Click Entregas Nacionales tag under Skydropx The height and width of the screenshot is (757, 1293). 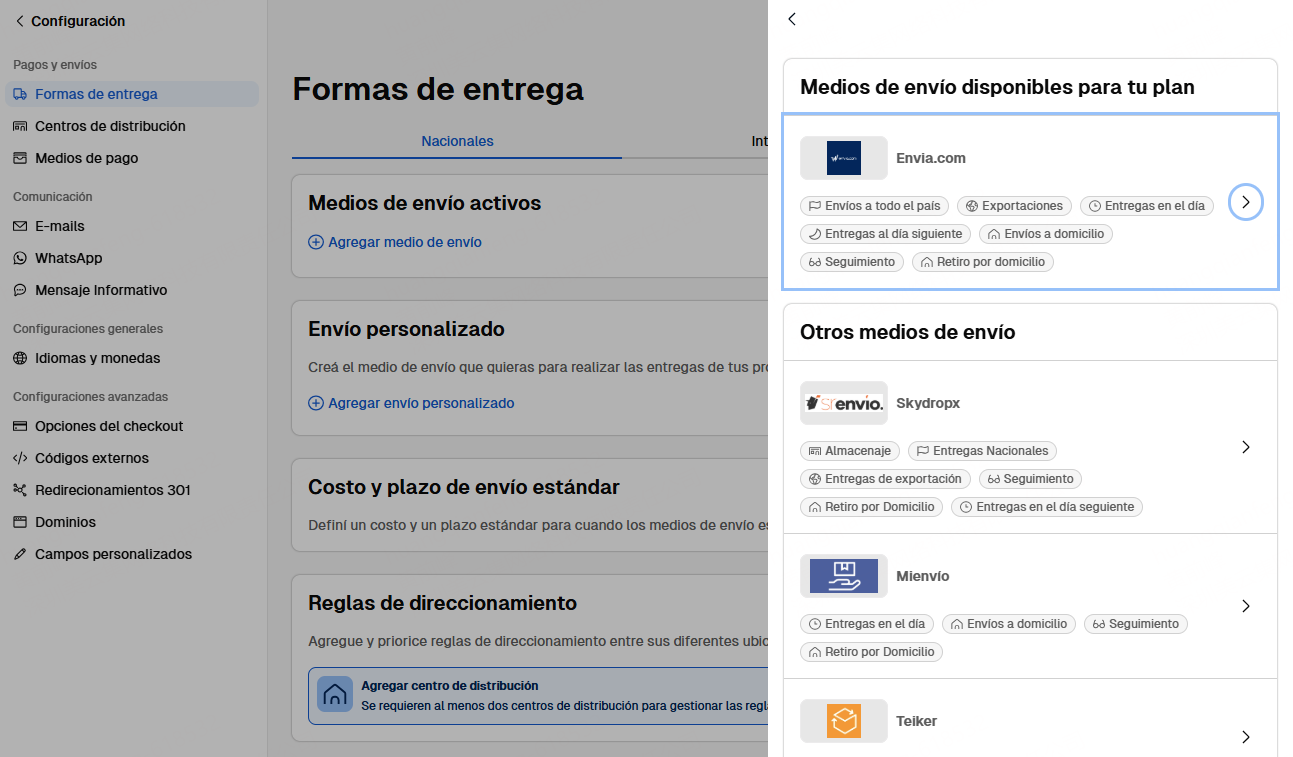(983, 451)
